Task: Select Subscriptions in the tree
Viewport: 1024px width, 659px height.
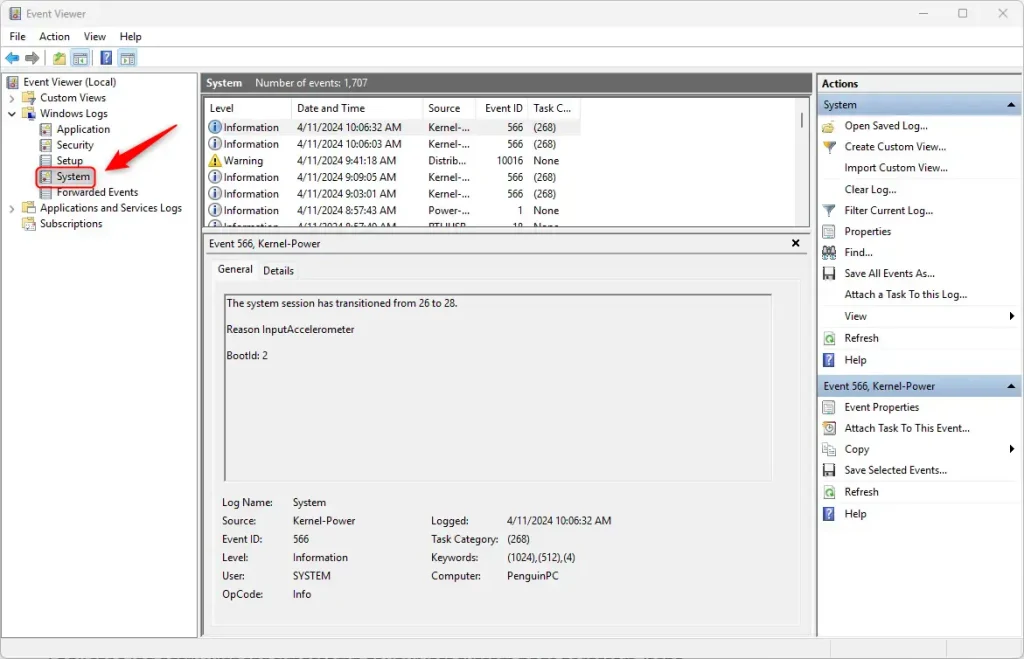Action: tap(71, 223)
